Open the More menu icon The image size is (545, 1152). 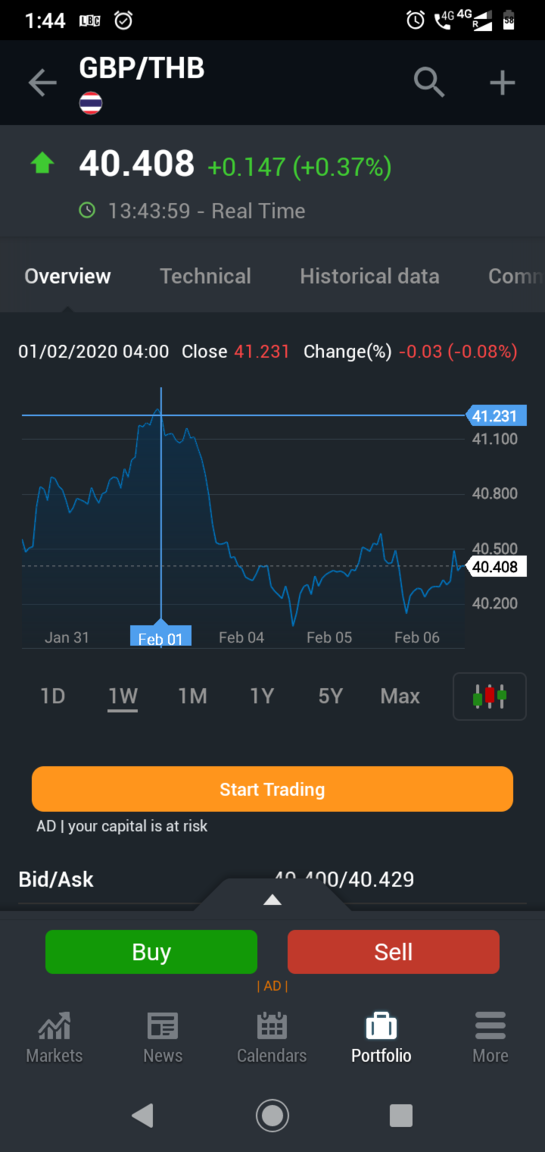490,1026
